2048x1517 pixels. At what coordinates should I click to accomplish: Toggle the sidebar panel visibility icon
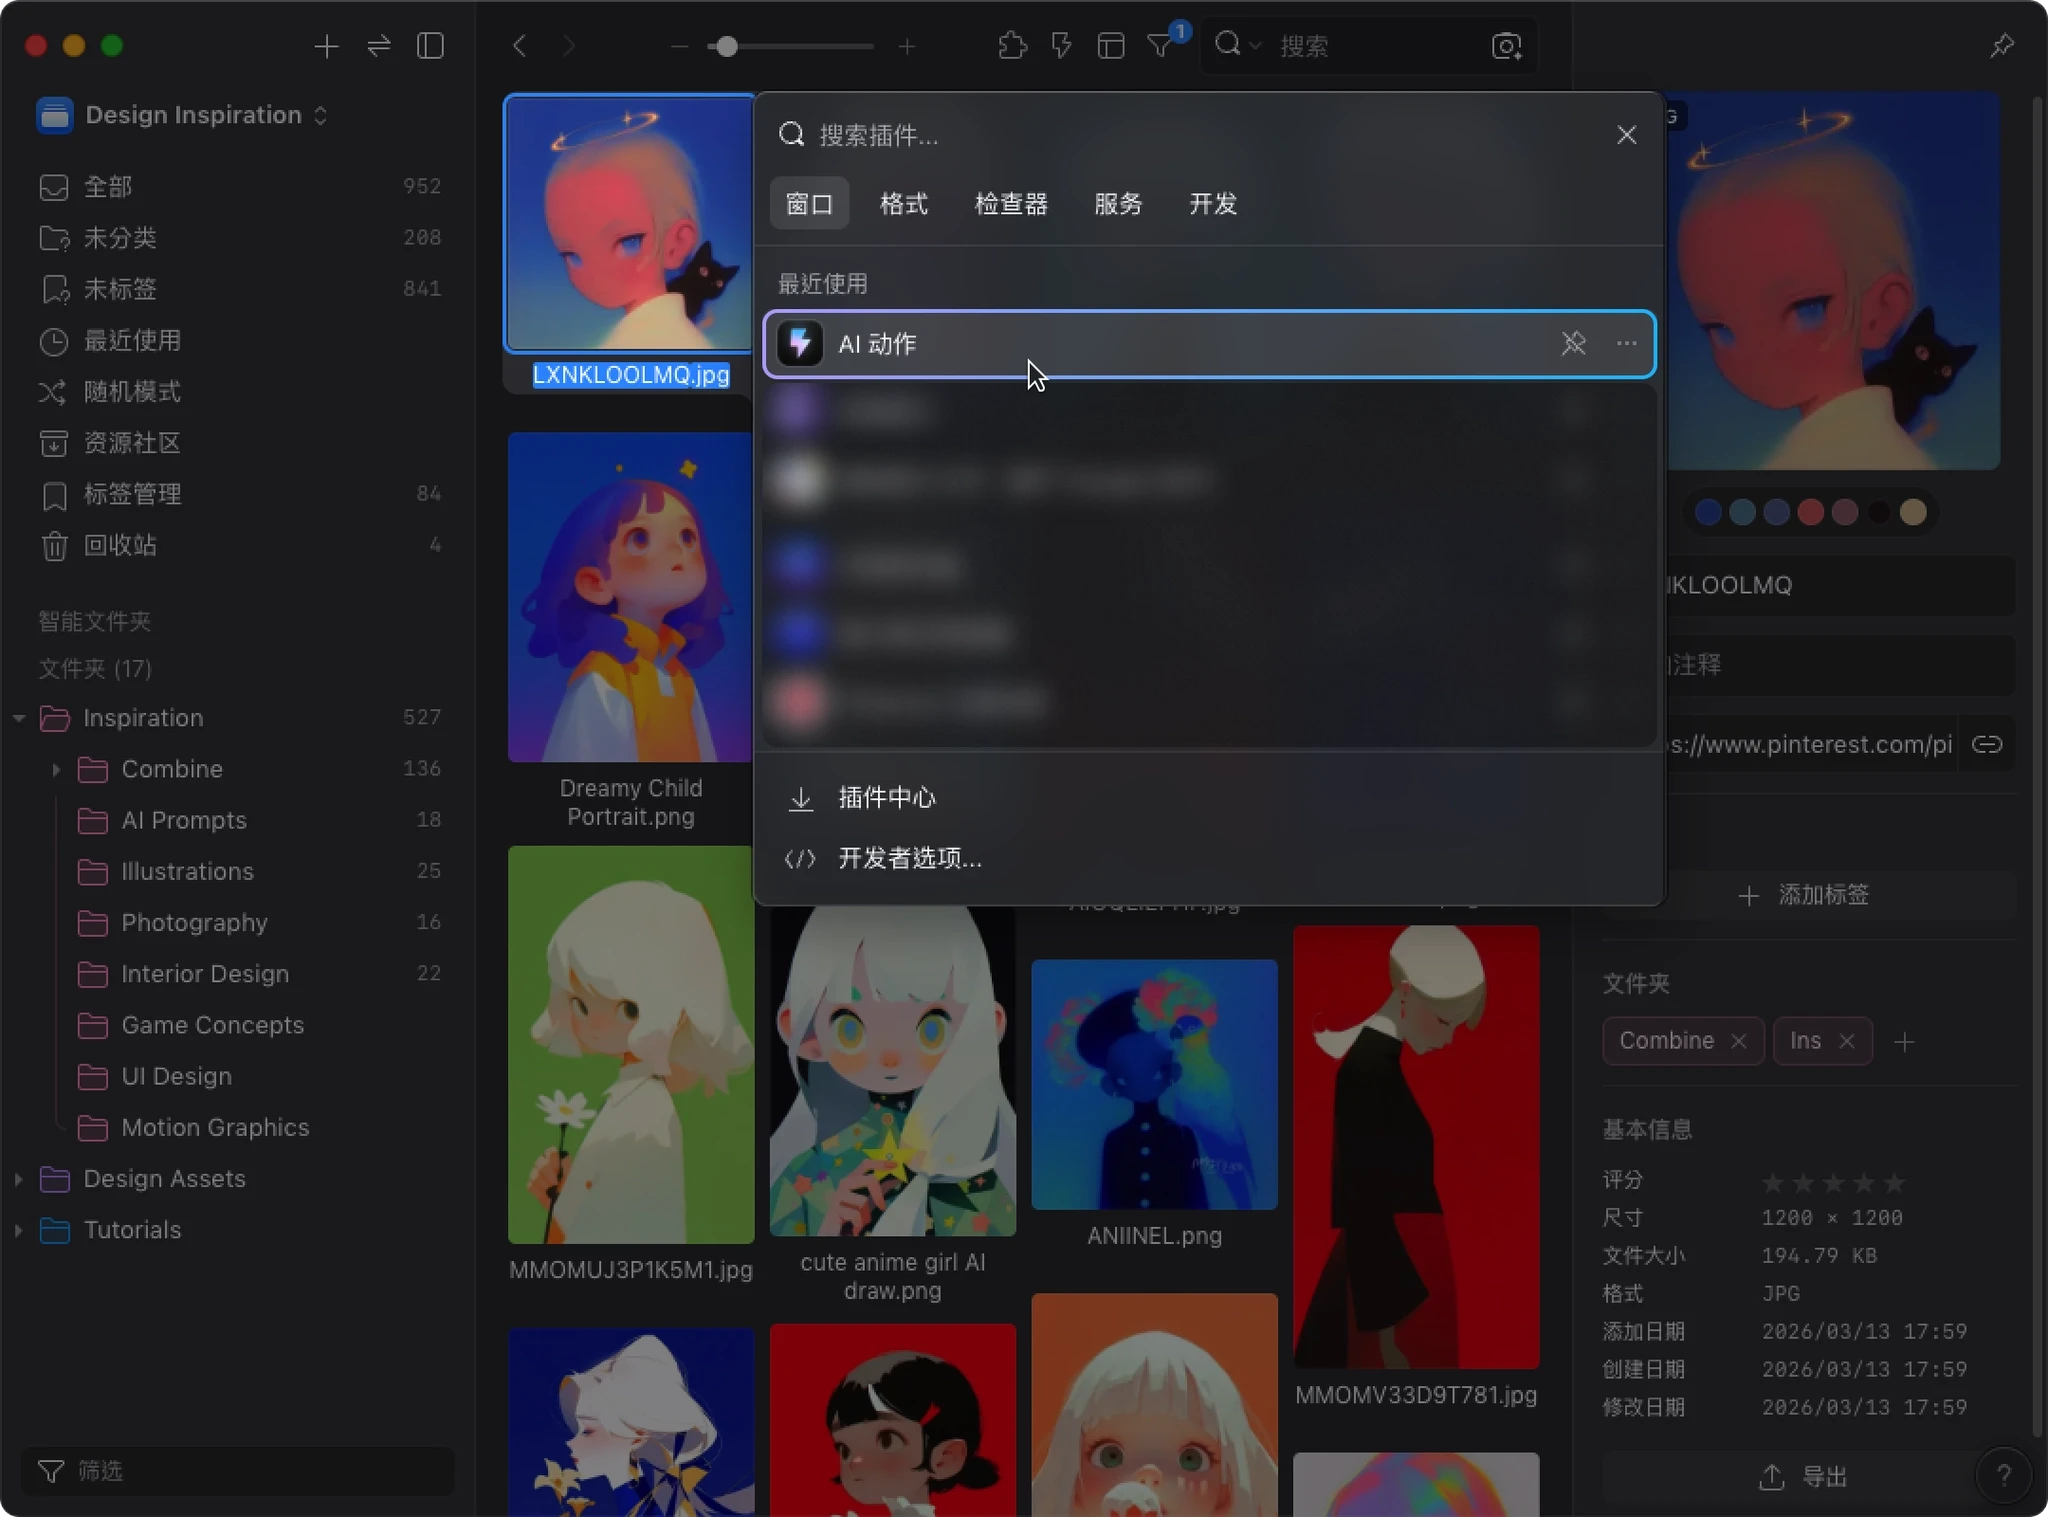click(x=430, y=46)
